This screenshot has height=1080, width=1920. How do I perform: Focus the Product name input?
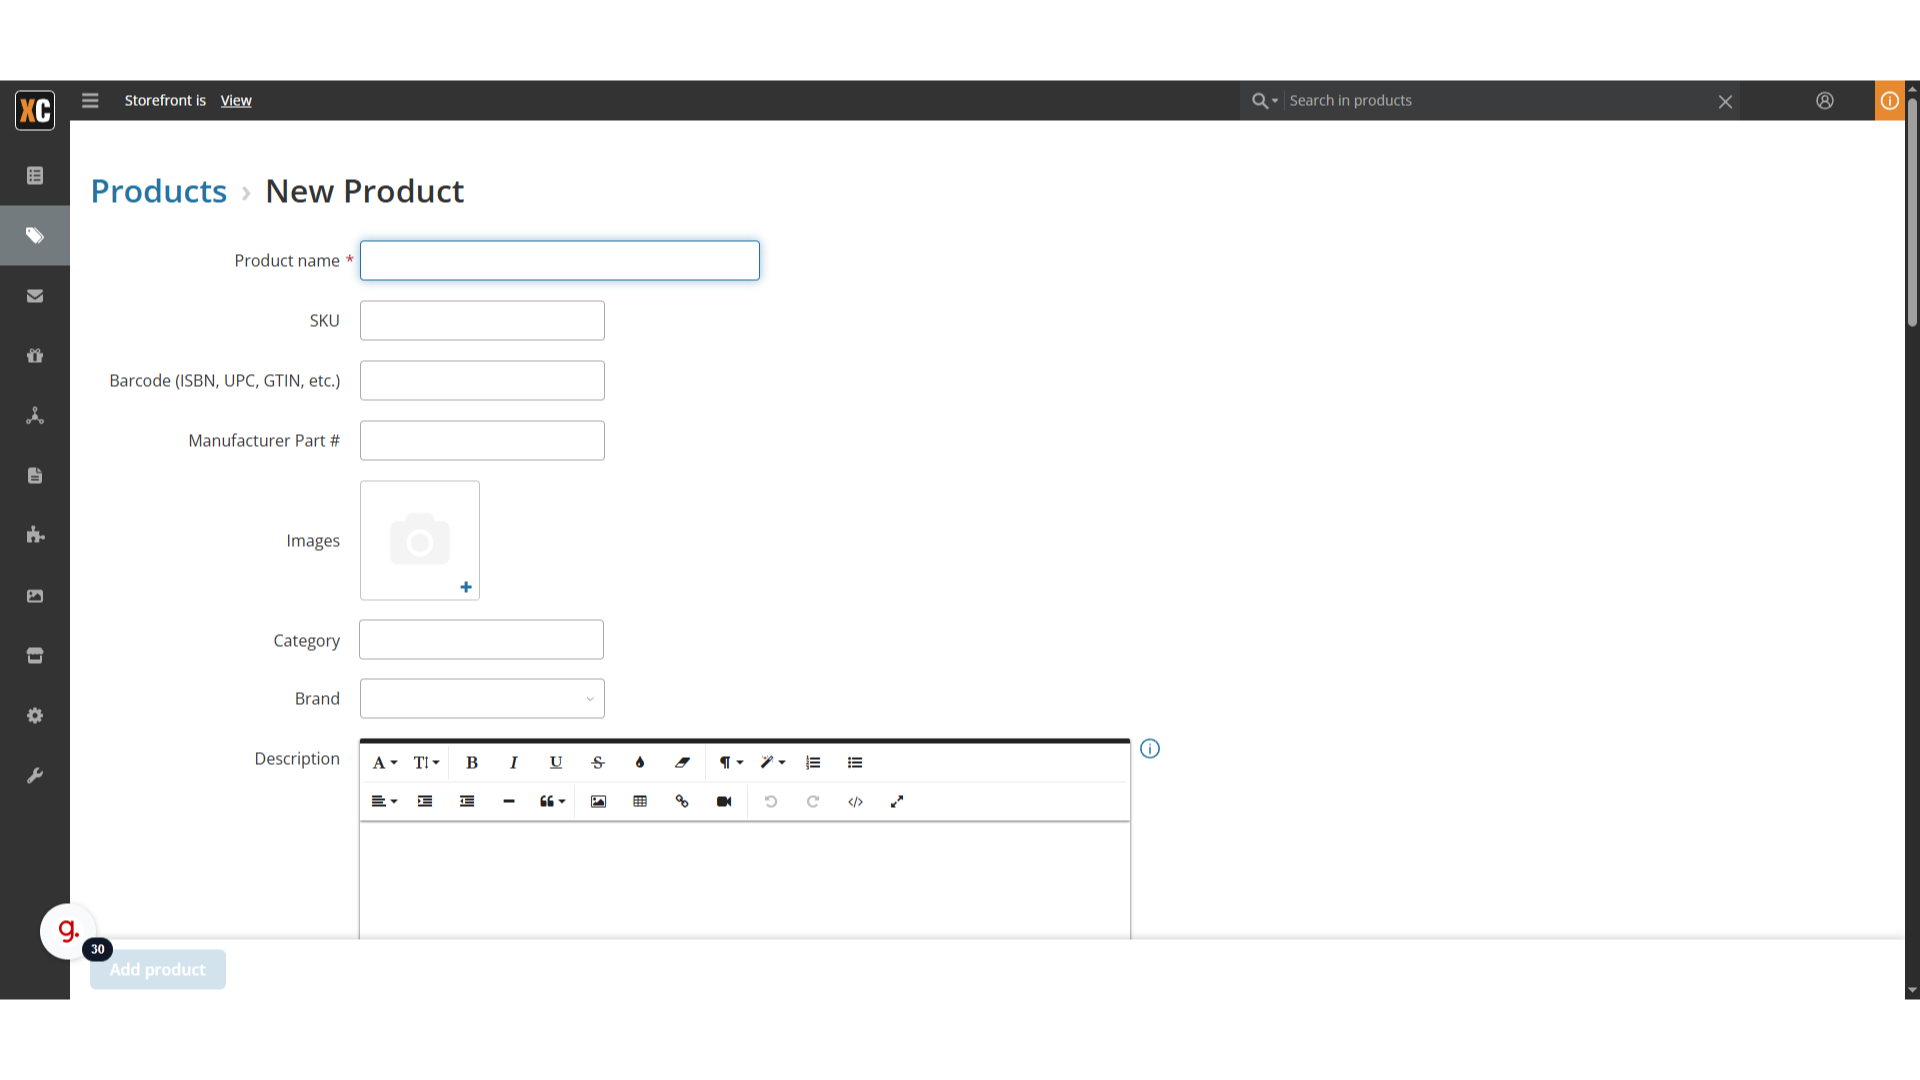pos(560,261)
